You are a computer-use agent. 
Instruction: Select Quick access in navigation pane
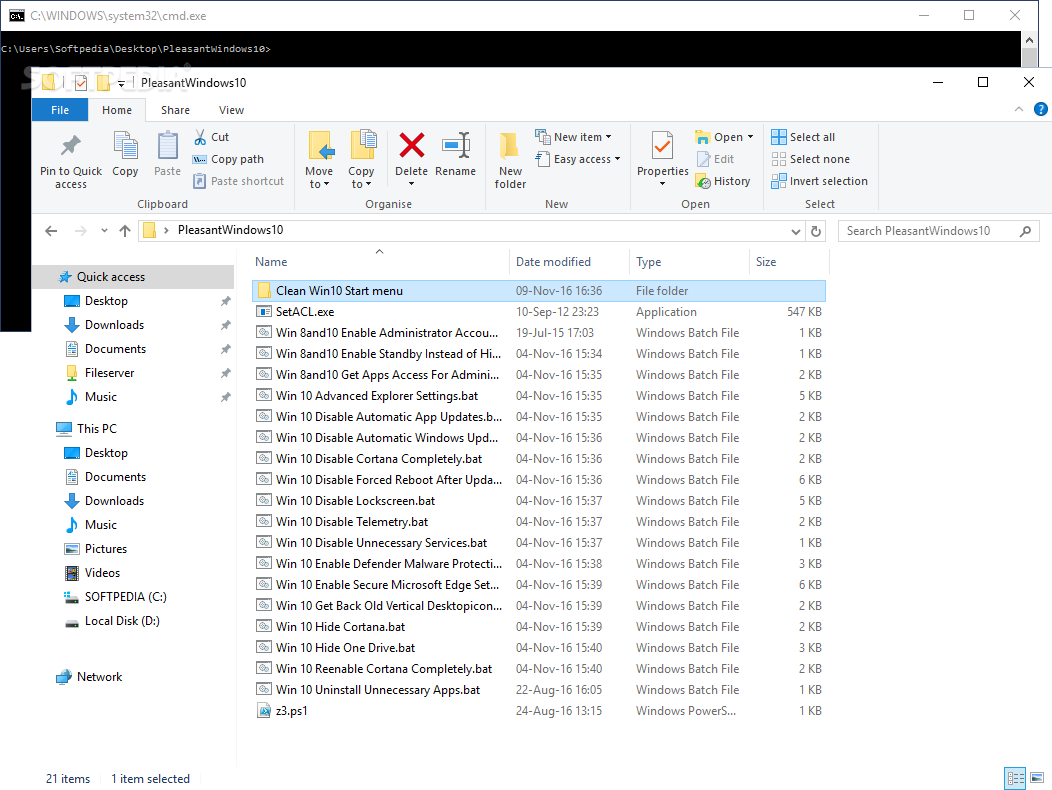coord(133,277)
